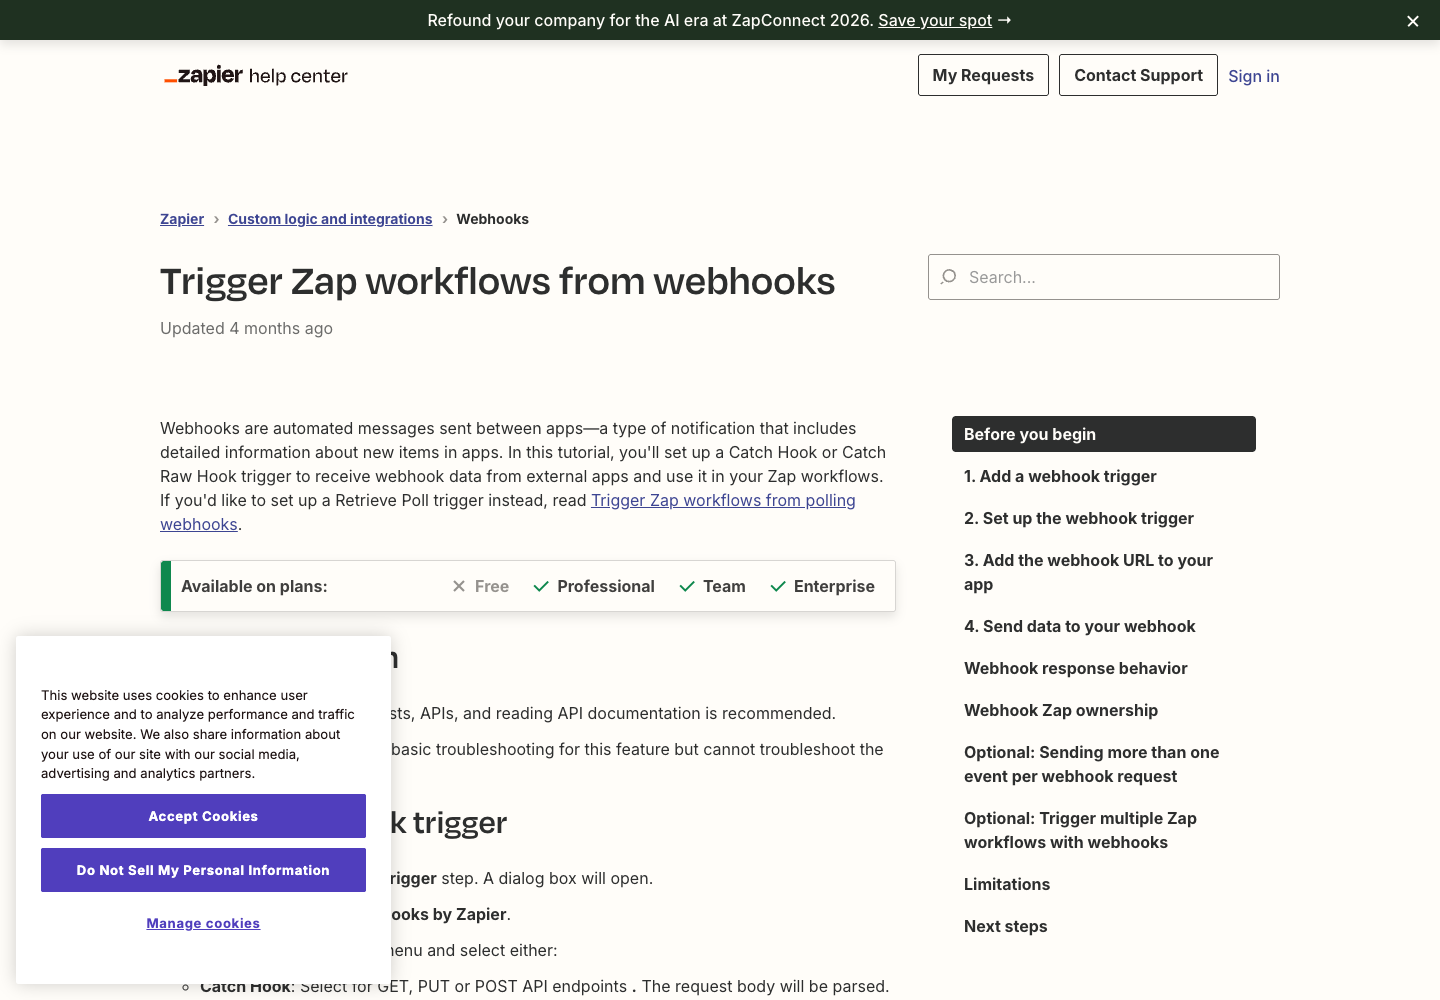This screenshot has width=1440, height=1000.
Task: Click Do Not Sell My Personal Information
Action: click(x=203, y=870)
